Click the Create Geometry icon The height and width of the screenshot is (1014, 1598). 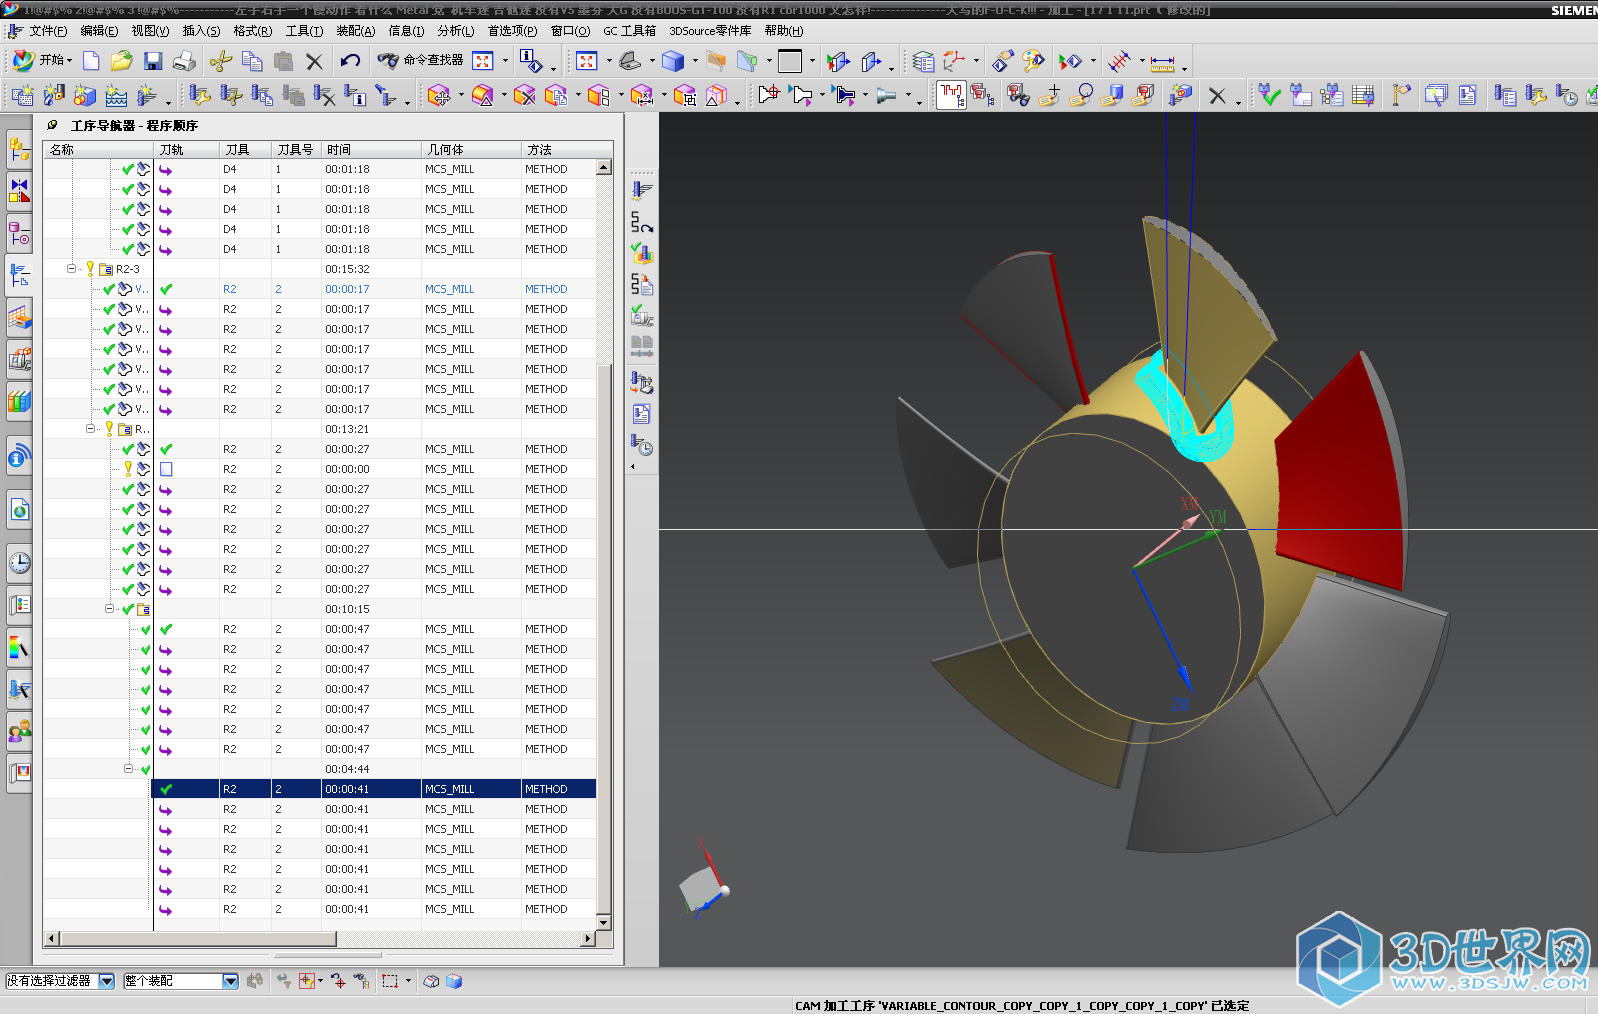point(85,95)
